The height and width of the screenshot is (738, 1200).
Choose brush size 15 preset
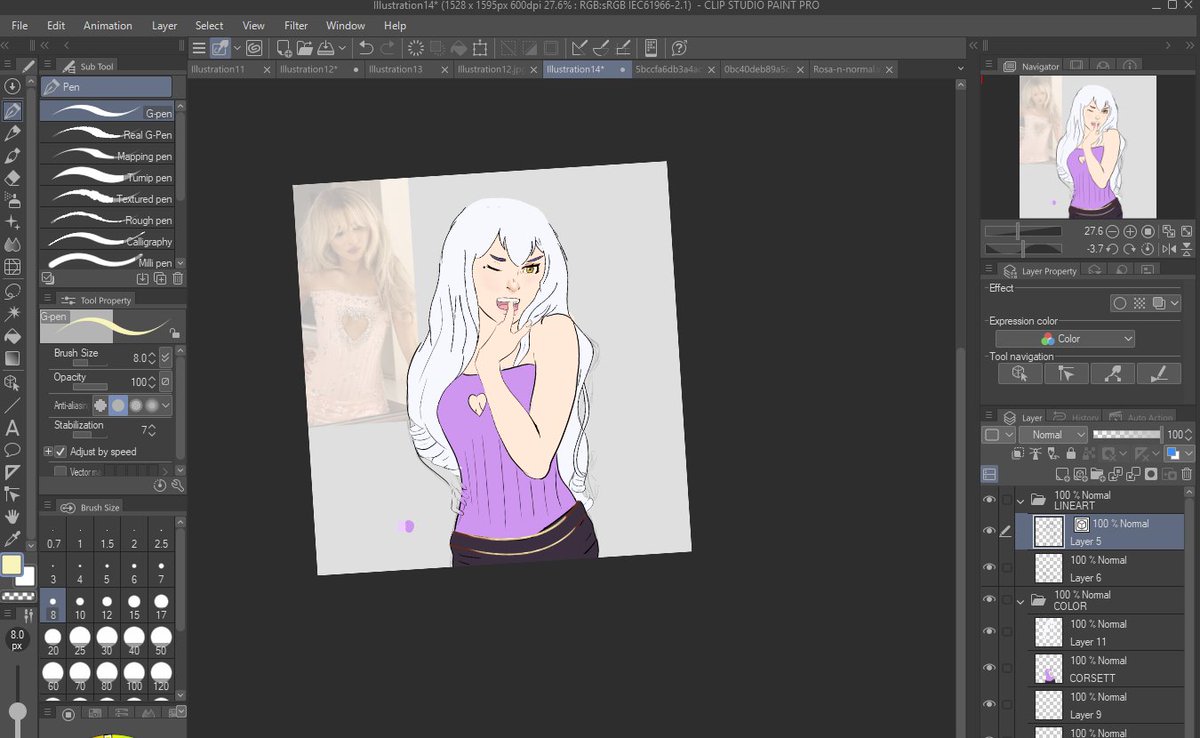point(134,608)
